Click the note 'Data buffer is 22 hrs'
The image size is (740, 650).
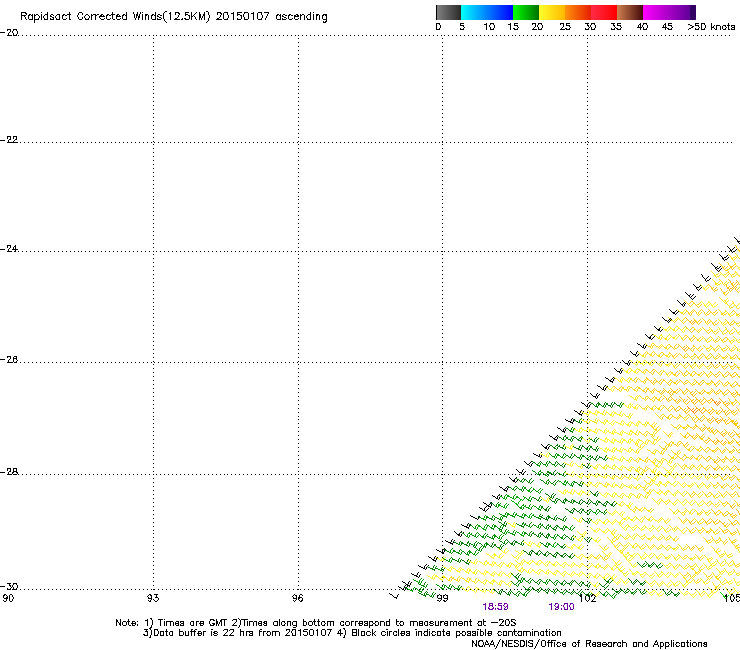[x=198, y=633]
